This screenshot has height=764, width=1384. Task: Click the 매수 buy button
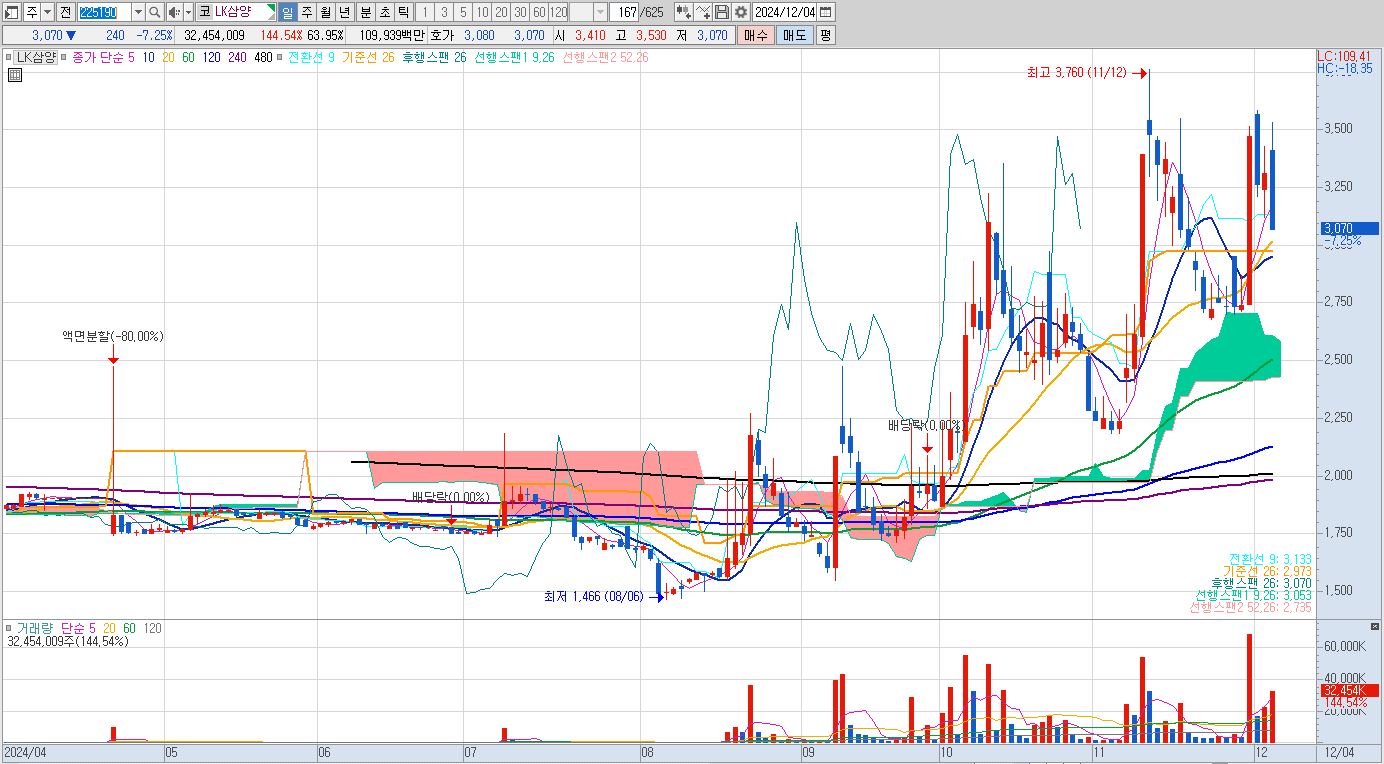click(x=756, y=35)
